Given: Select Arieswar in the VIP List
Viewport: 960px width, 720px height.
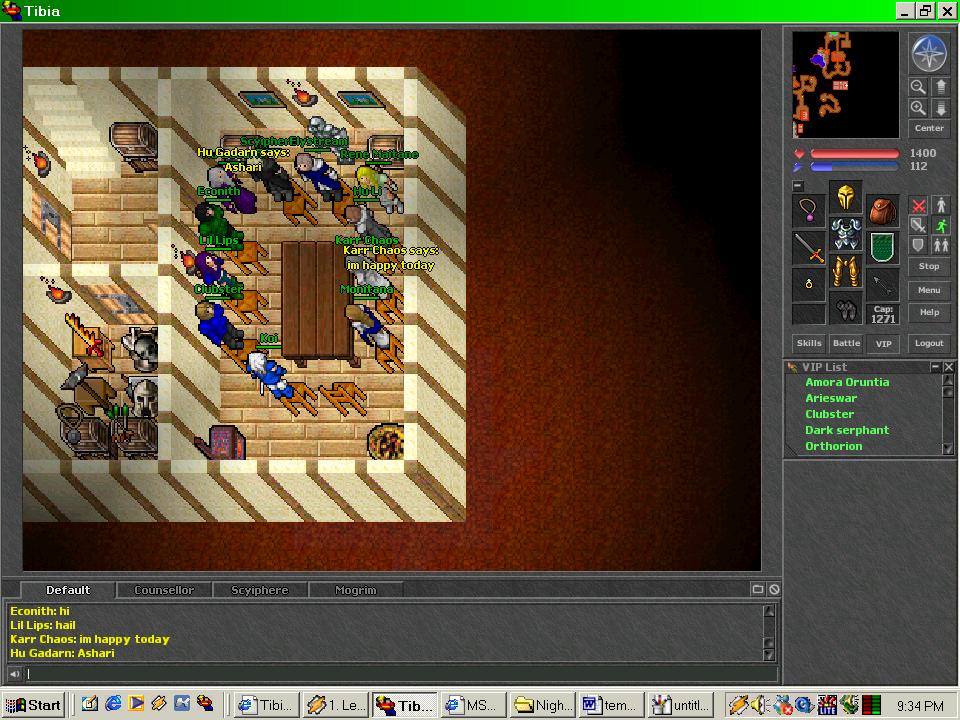Looking at the screenshot, I should tap(831, 398).
